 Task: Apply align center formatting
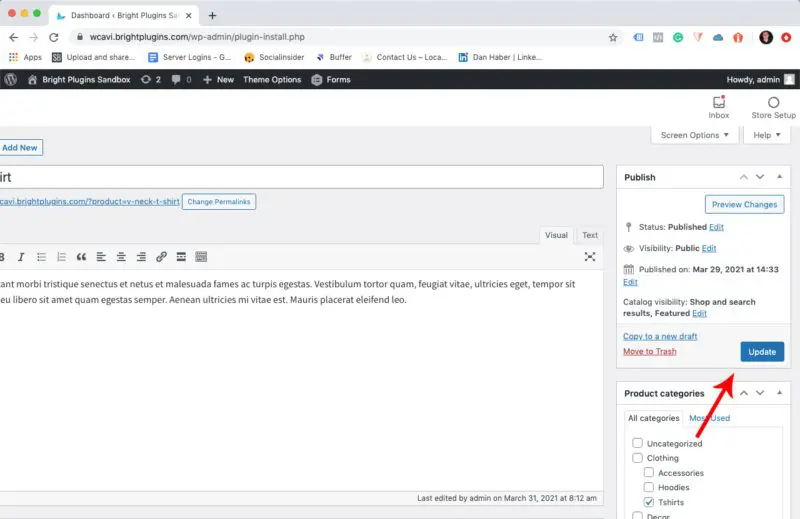coord(121,257)
